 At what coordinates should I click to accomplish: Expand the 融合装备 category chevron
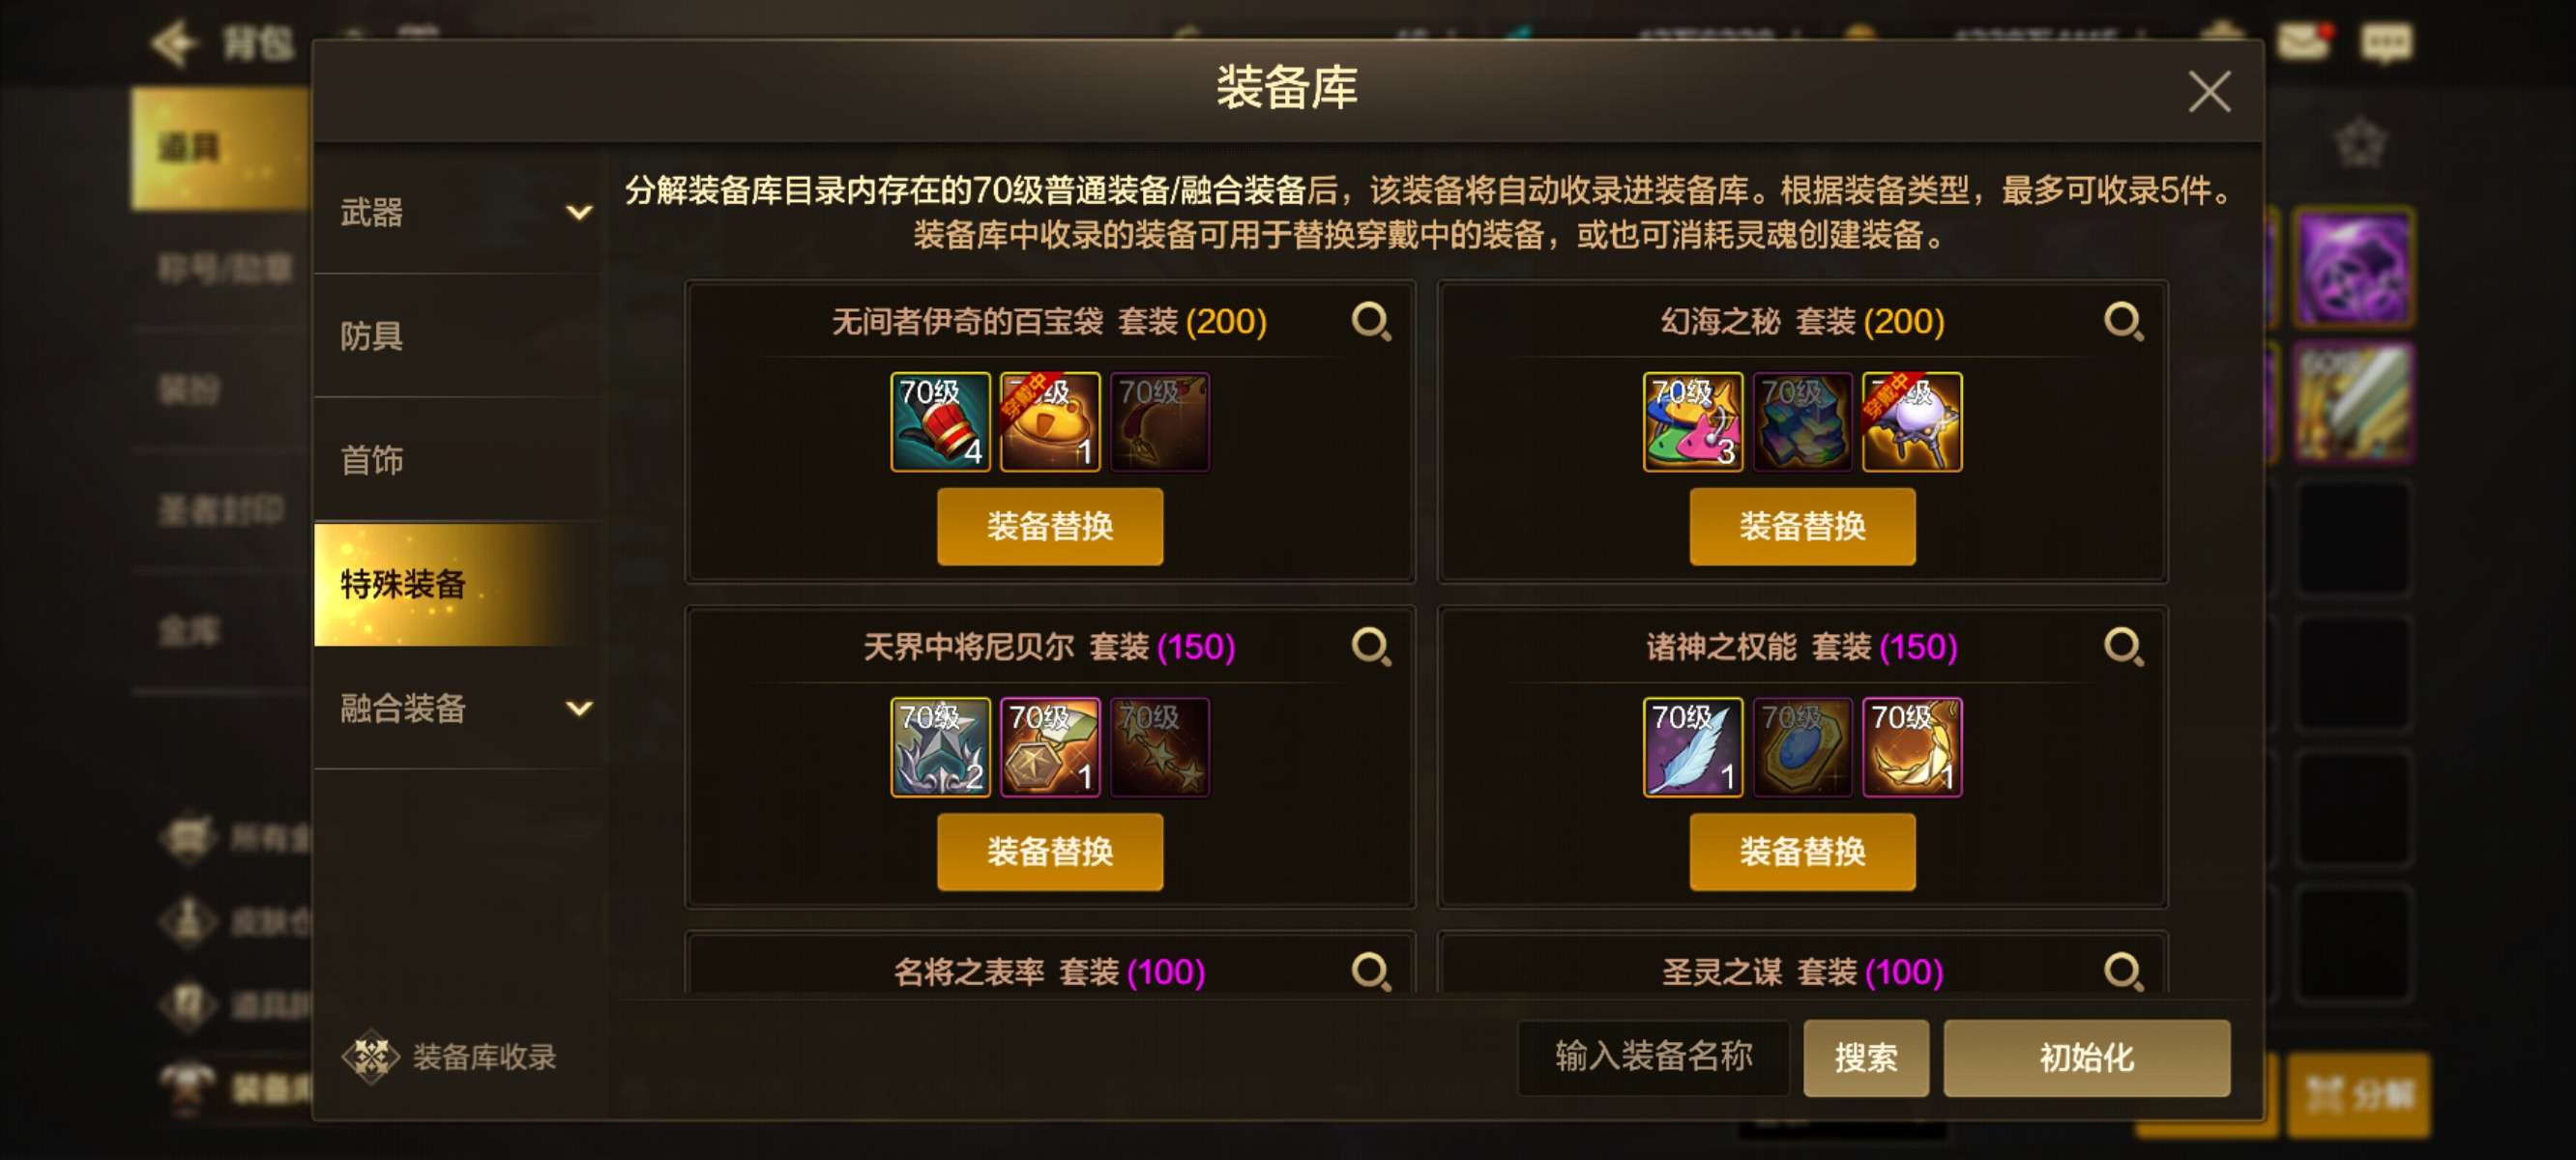[x=579, y=708]
